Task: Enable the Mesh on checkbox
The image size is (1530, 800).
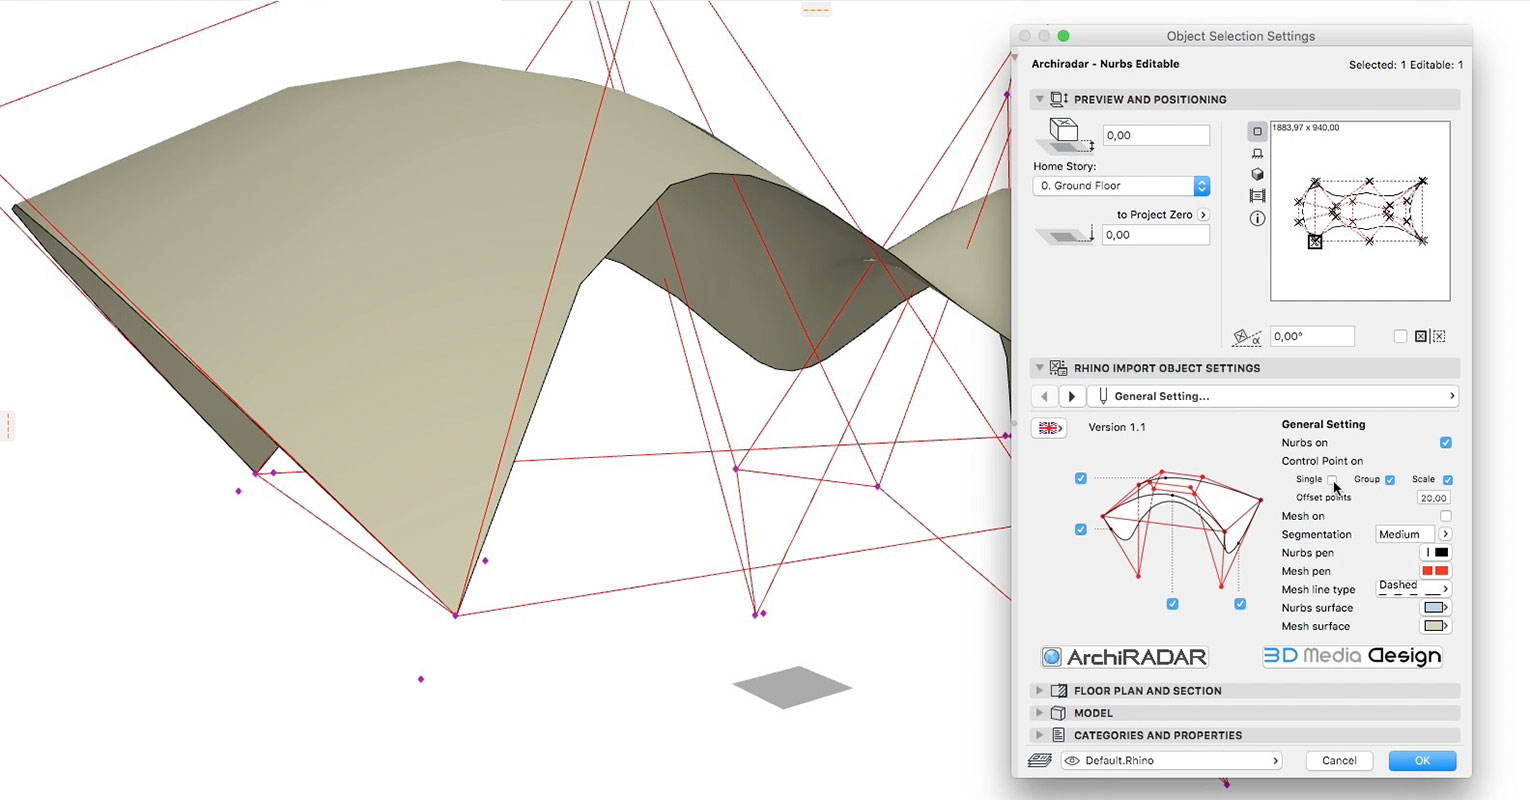Action: (1446, 516)
